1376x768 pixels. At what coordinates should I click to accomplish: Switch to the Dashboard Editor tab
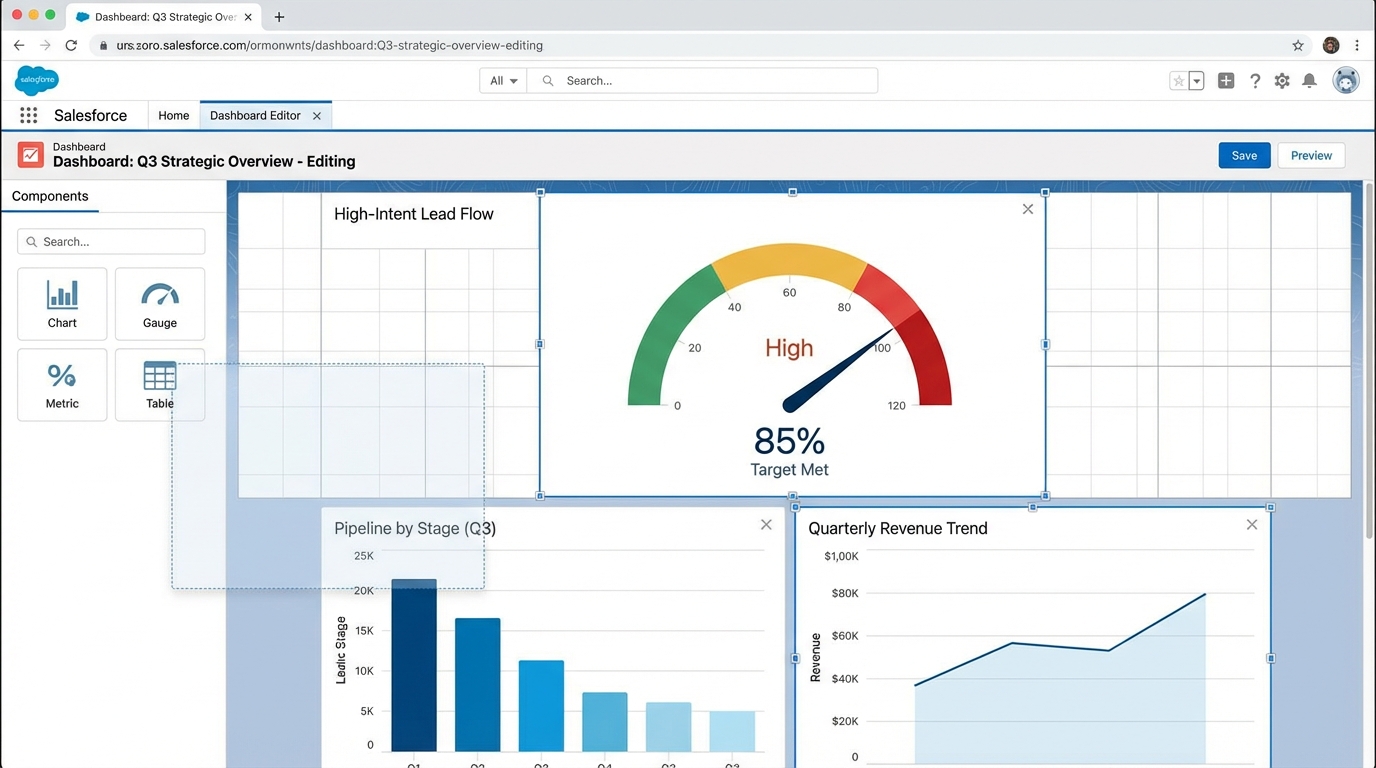tap(253, 115)
